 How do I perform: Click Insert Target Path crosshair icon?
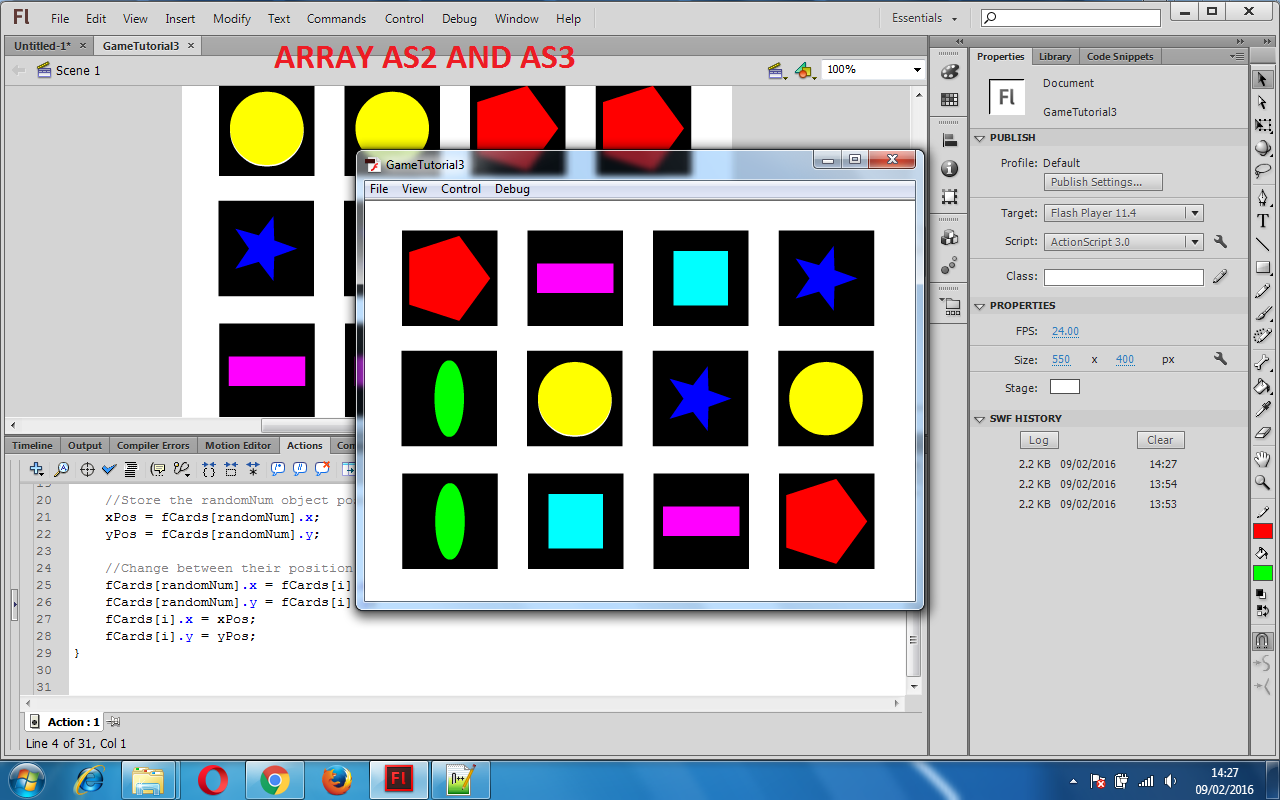point(87,469)
